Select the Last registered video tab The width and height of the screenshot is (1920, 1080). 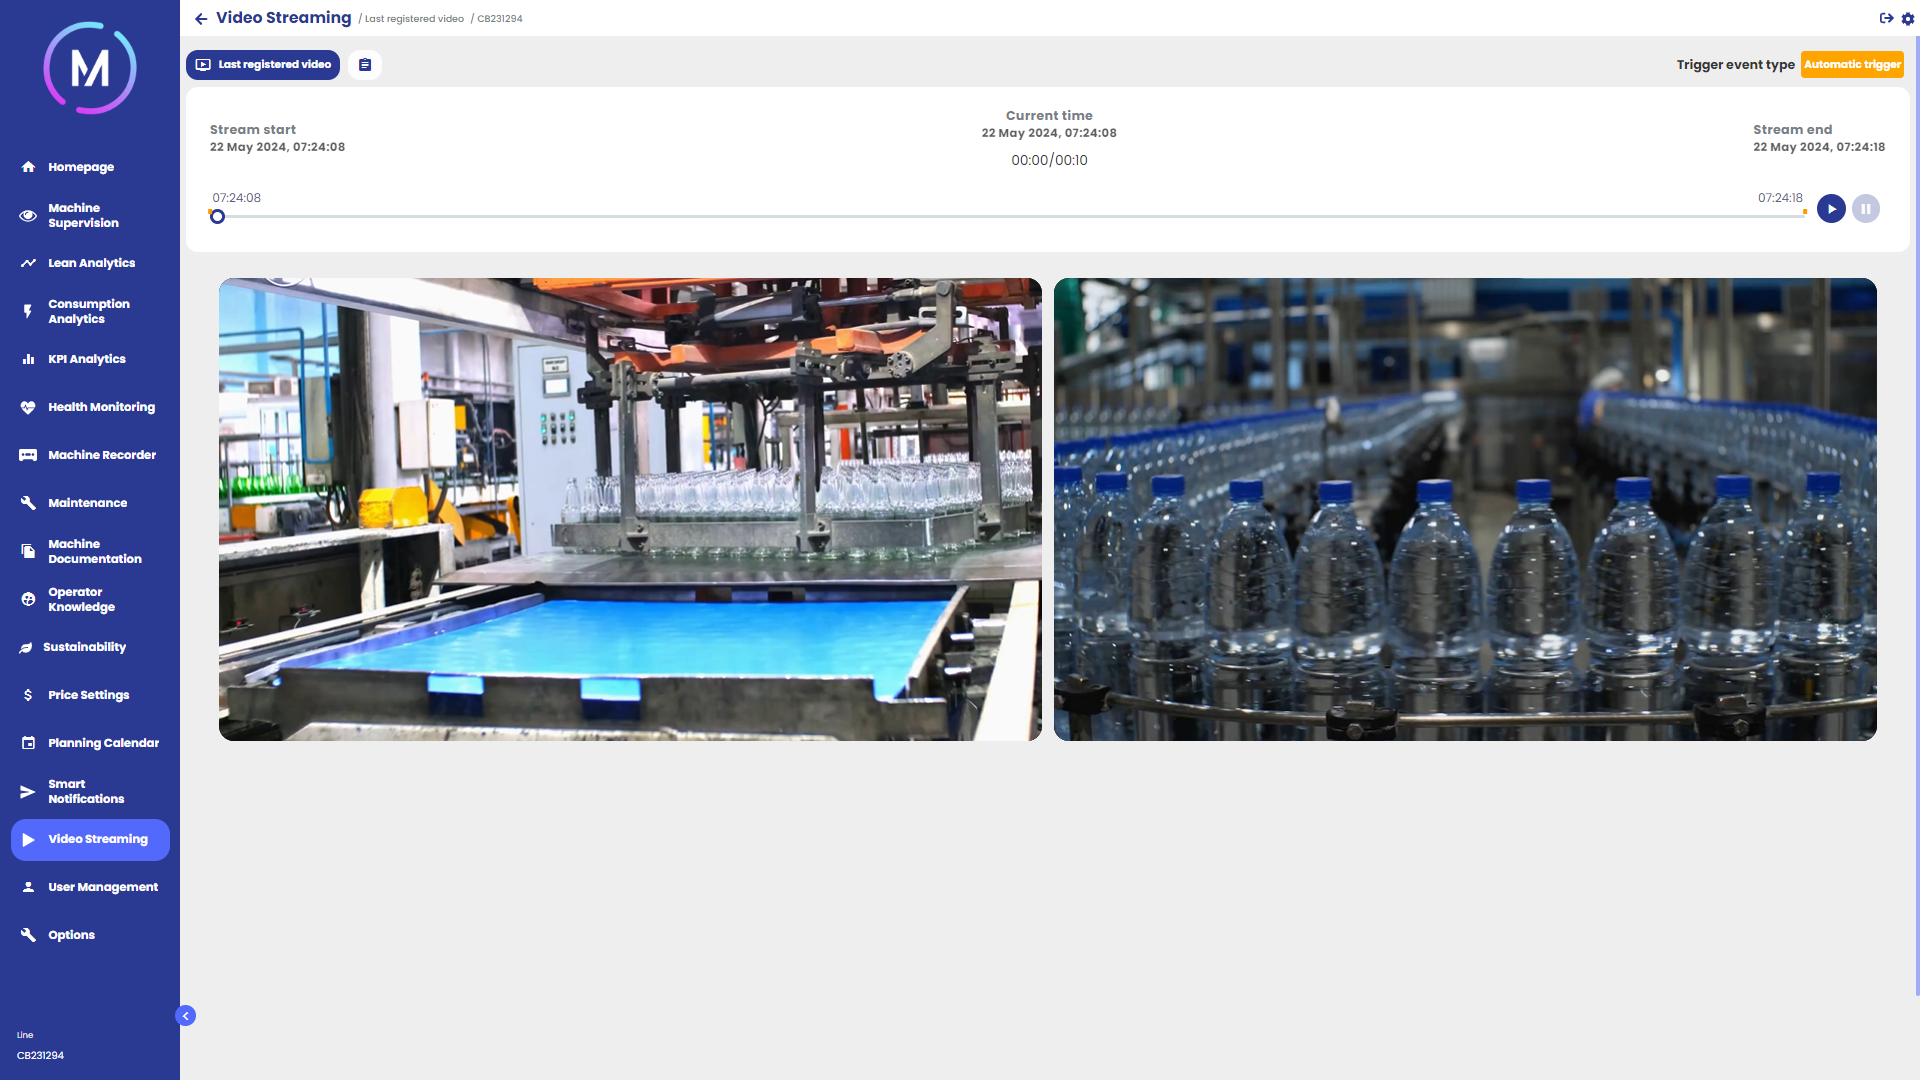[263, 65]
